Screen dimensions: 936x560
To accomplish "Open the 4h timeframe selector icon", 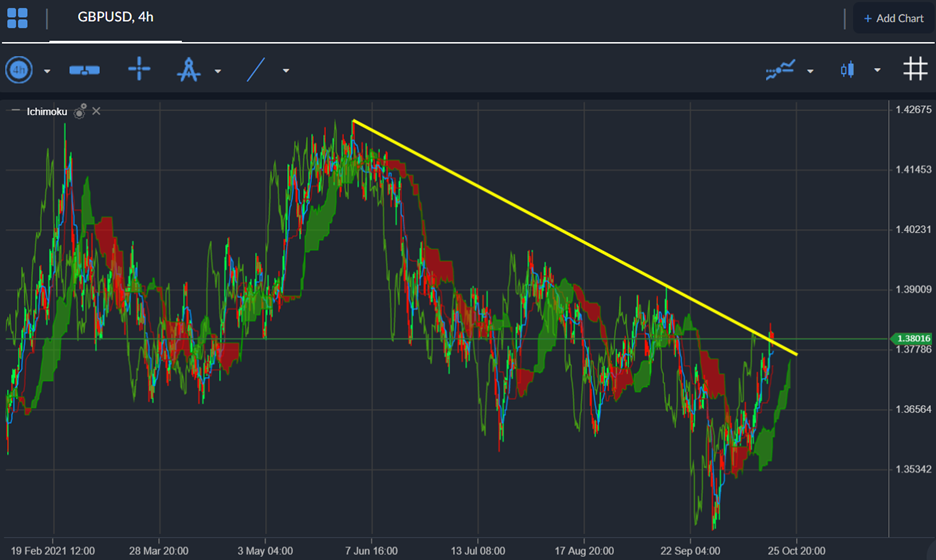I will (19, 70).
